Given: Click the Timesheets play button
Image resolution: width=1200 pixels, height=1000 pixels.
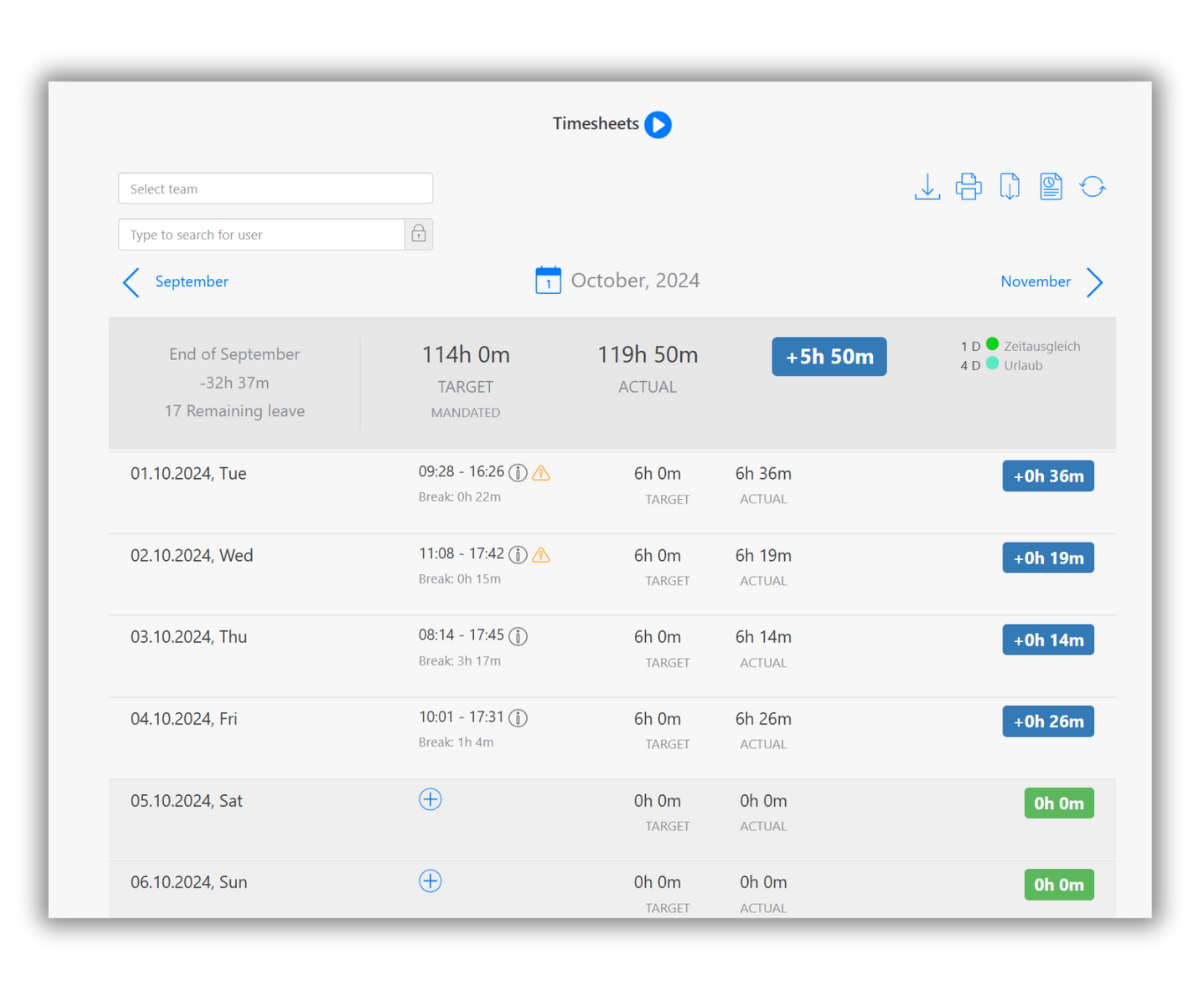Looking at the screenshot, I should tap(658, 124).
